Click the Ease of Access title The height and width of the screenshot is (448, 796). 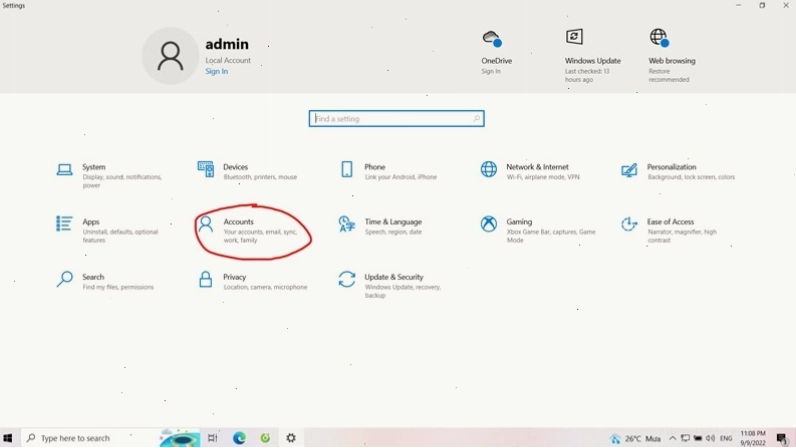(671, 222)
